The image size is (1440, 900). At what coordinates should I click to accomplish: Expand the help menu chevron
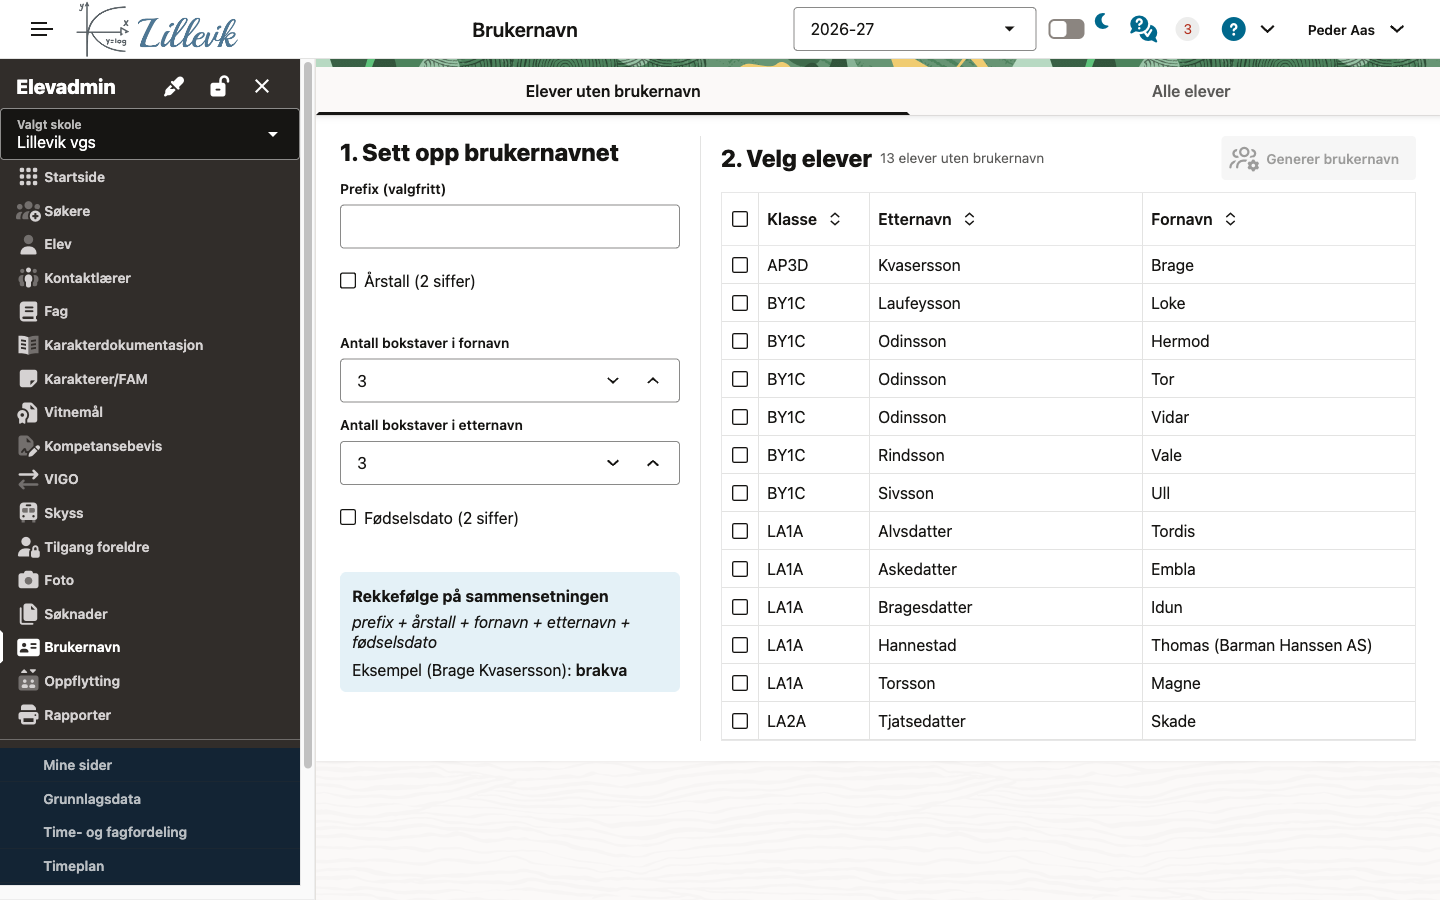(1267, 29)
